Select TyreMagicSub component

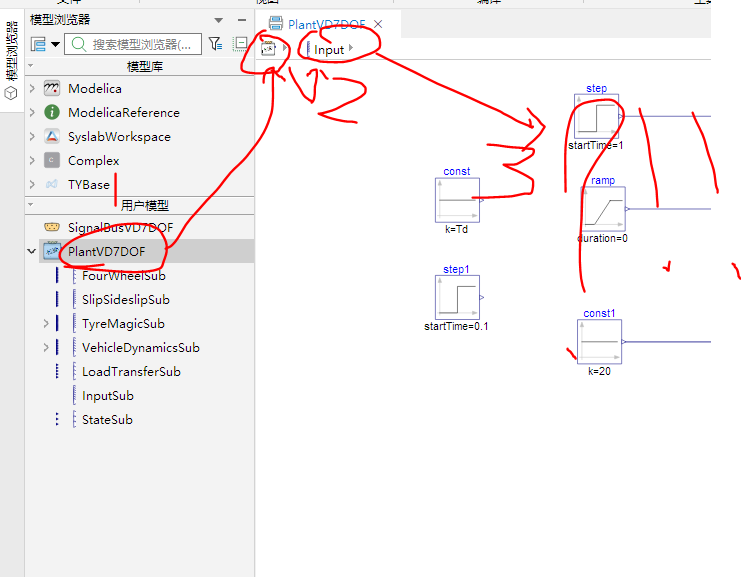tap(123, 324)
